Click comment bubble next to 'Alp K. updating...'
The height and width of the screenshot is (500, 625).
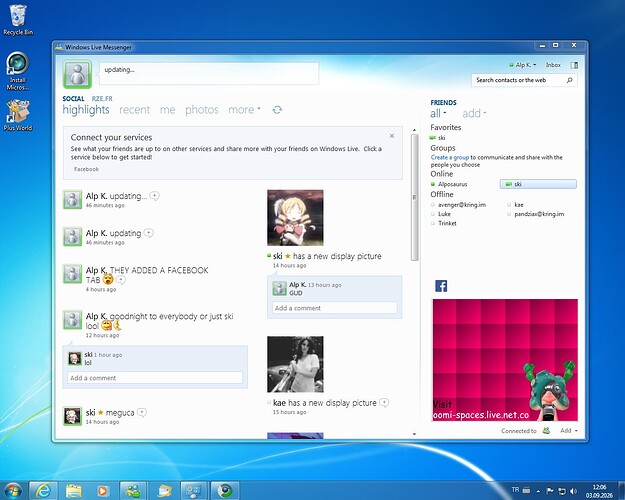155,196
